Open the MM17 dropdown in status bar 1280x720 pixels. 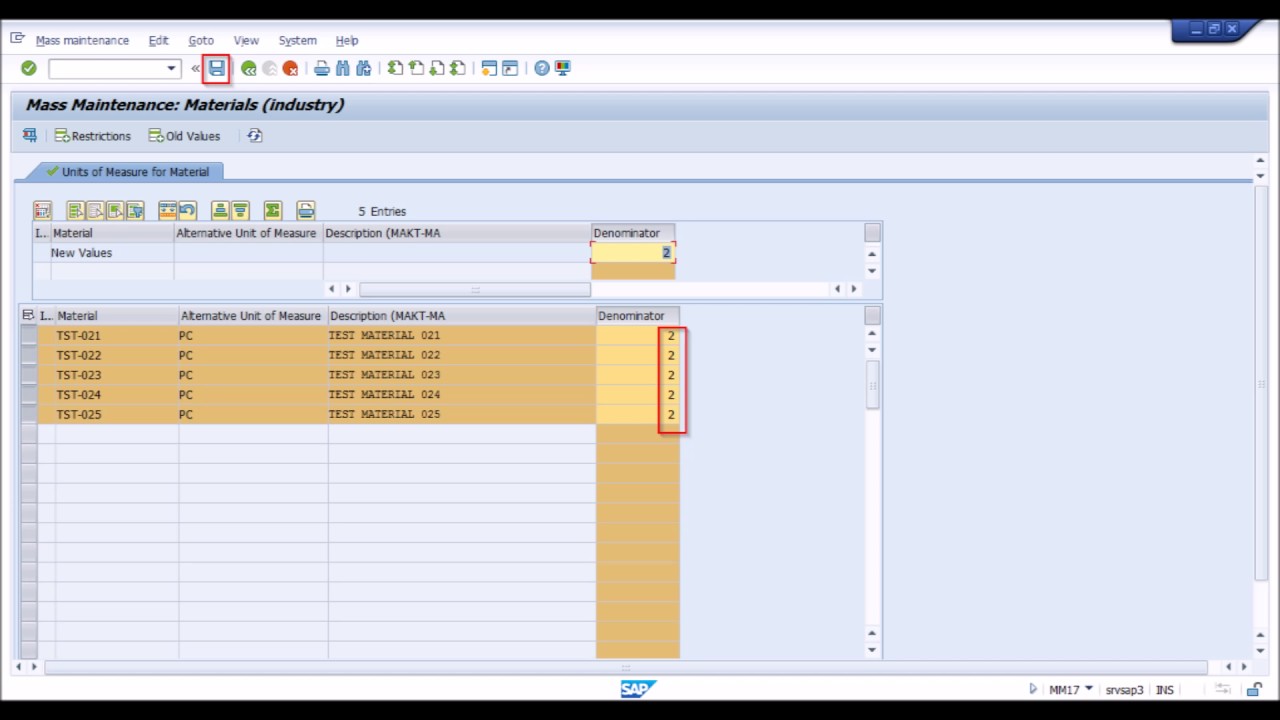(x=1088, y=689)
